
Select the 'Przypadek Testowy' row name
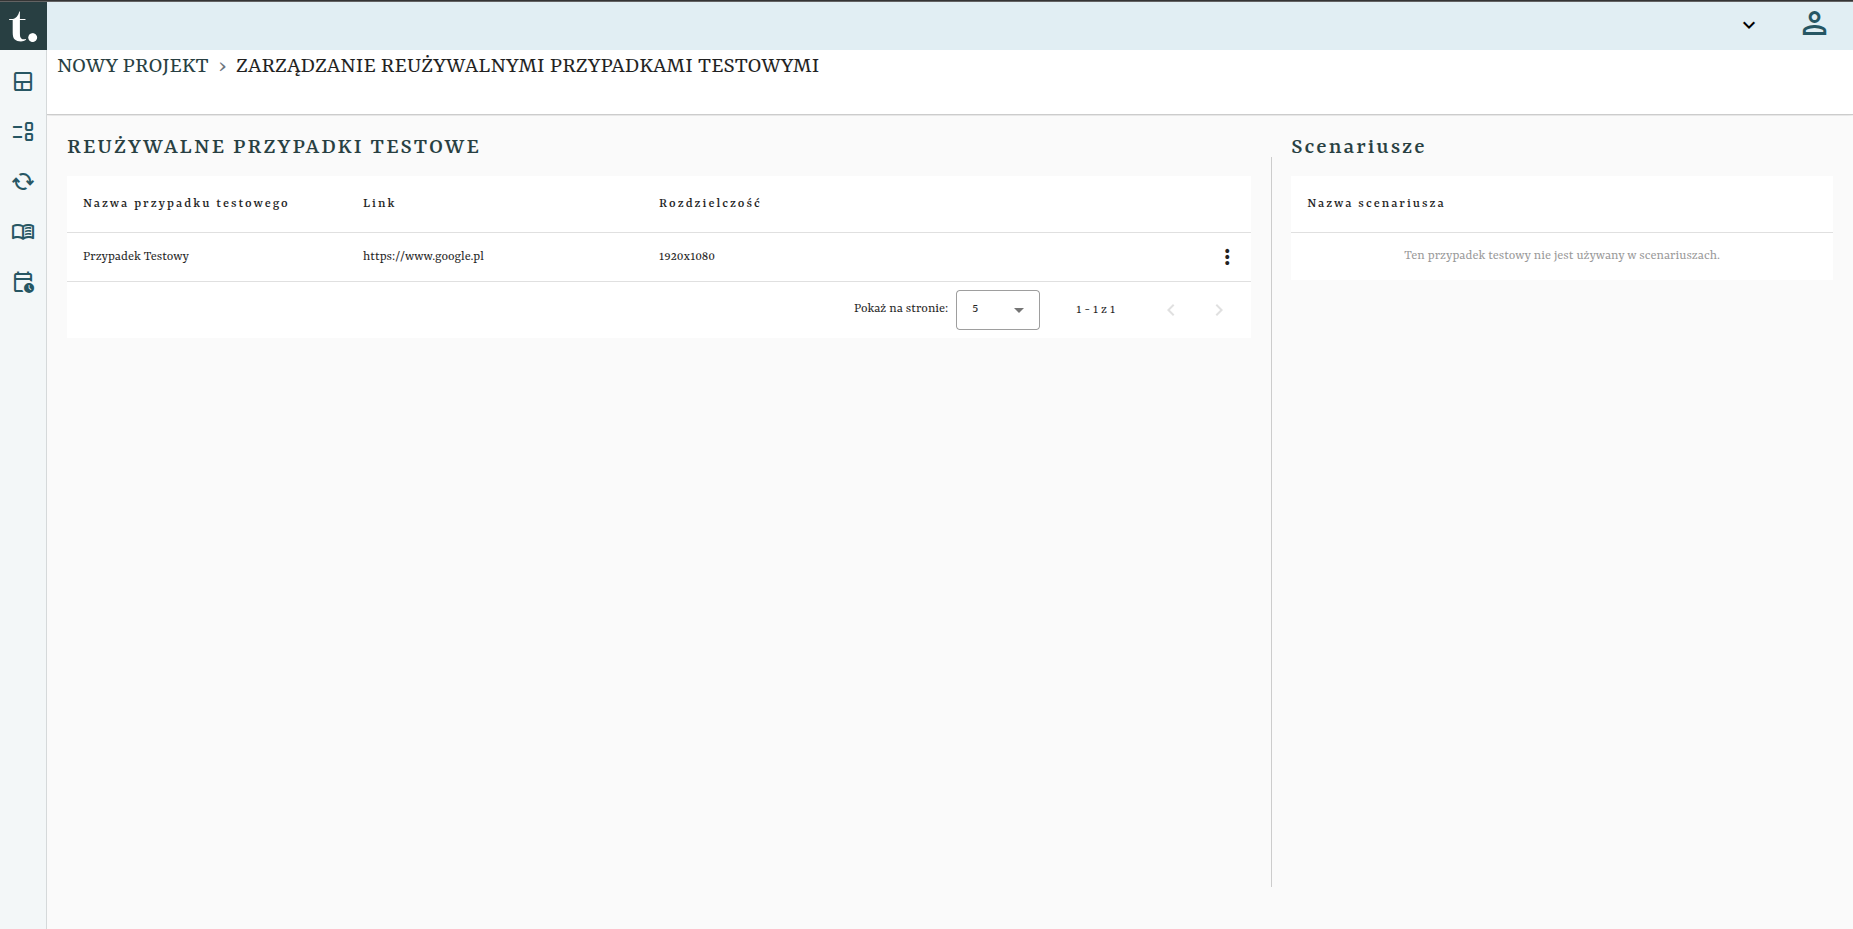[136, 256]
